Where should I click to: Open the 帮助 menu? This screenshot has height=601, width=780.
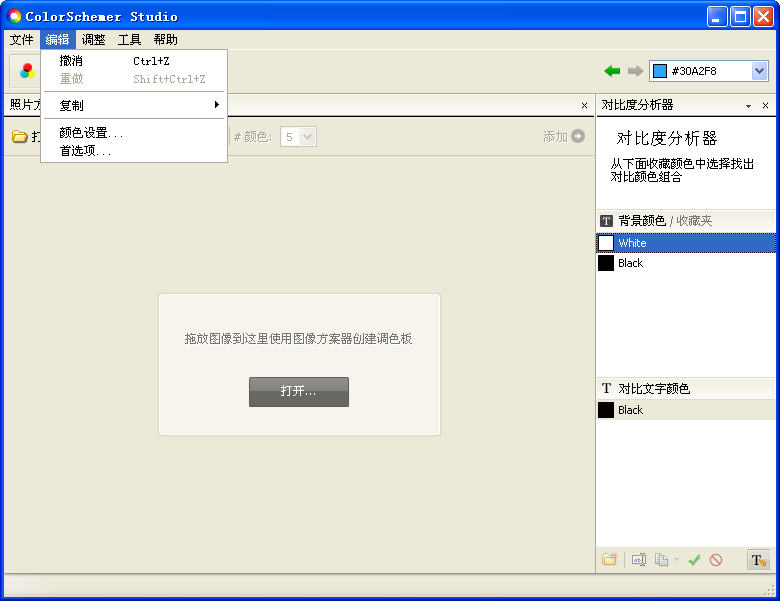166,39
